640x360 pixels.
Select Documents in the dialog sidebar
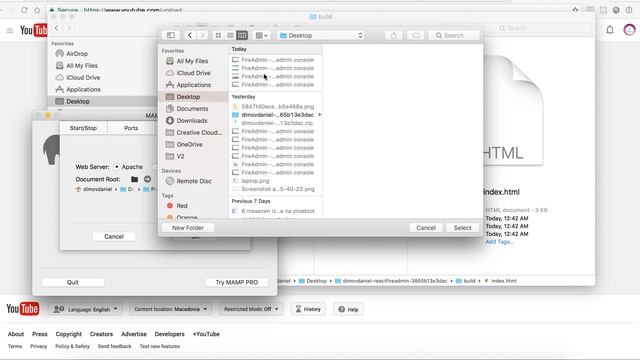[192, 109]
